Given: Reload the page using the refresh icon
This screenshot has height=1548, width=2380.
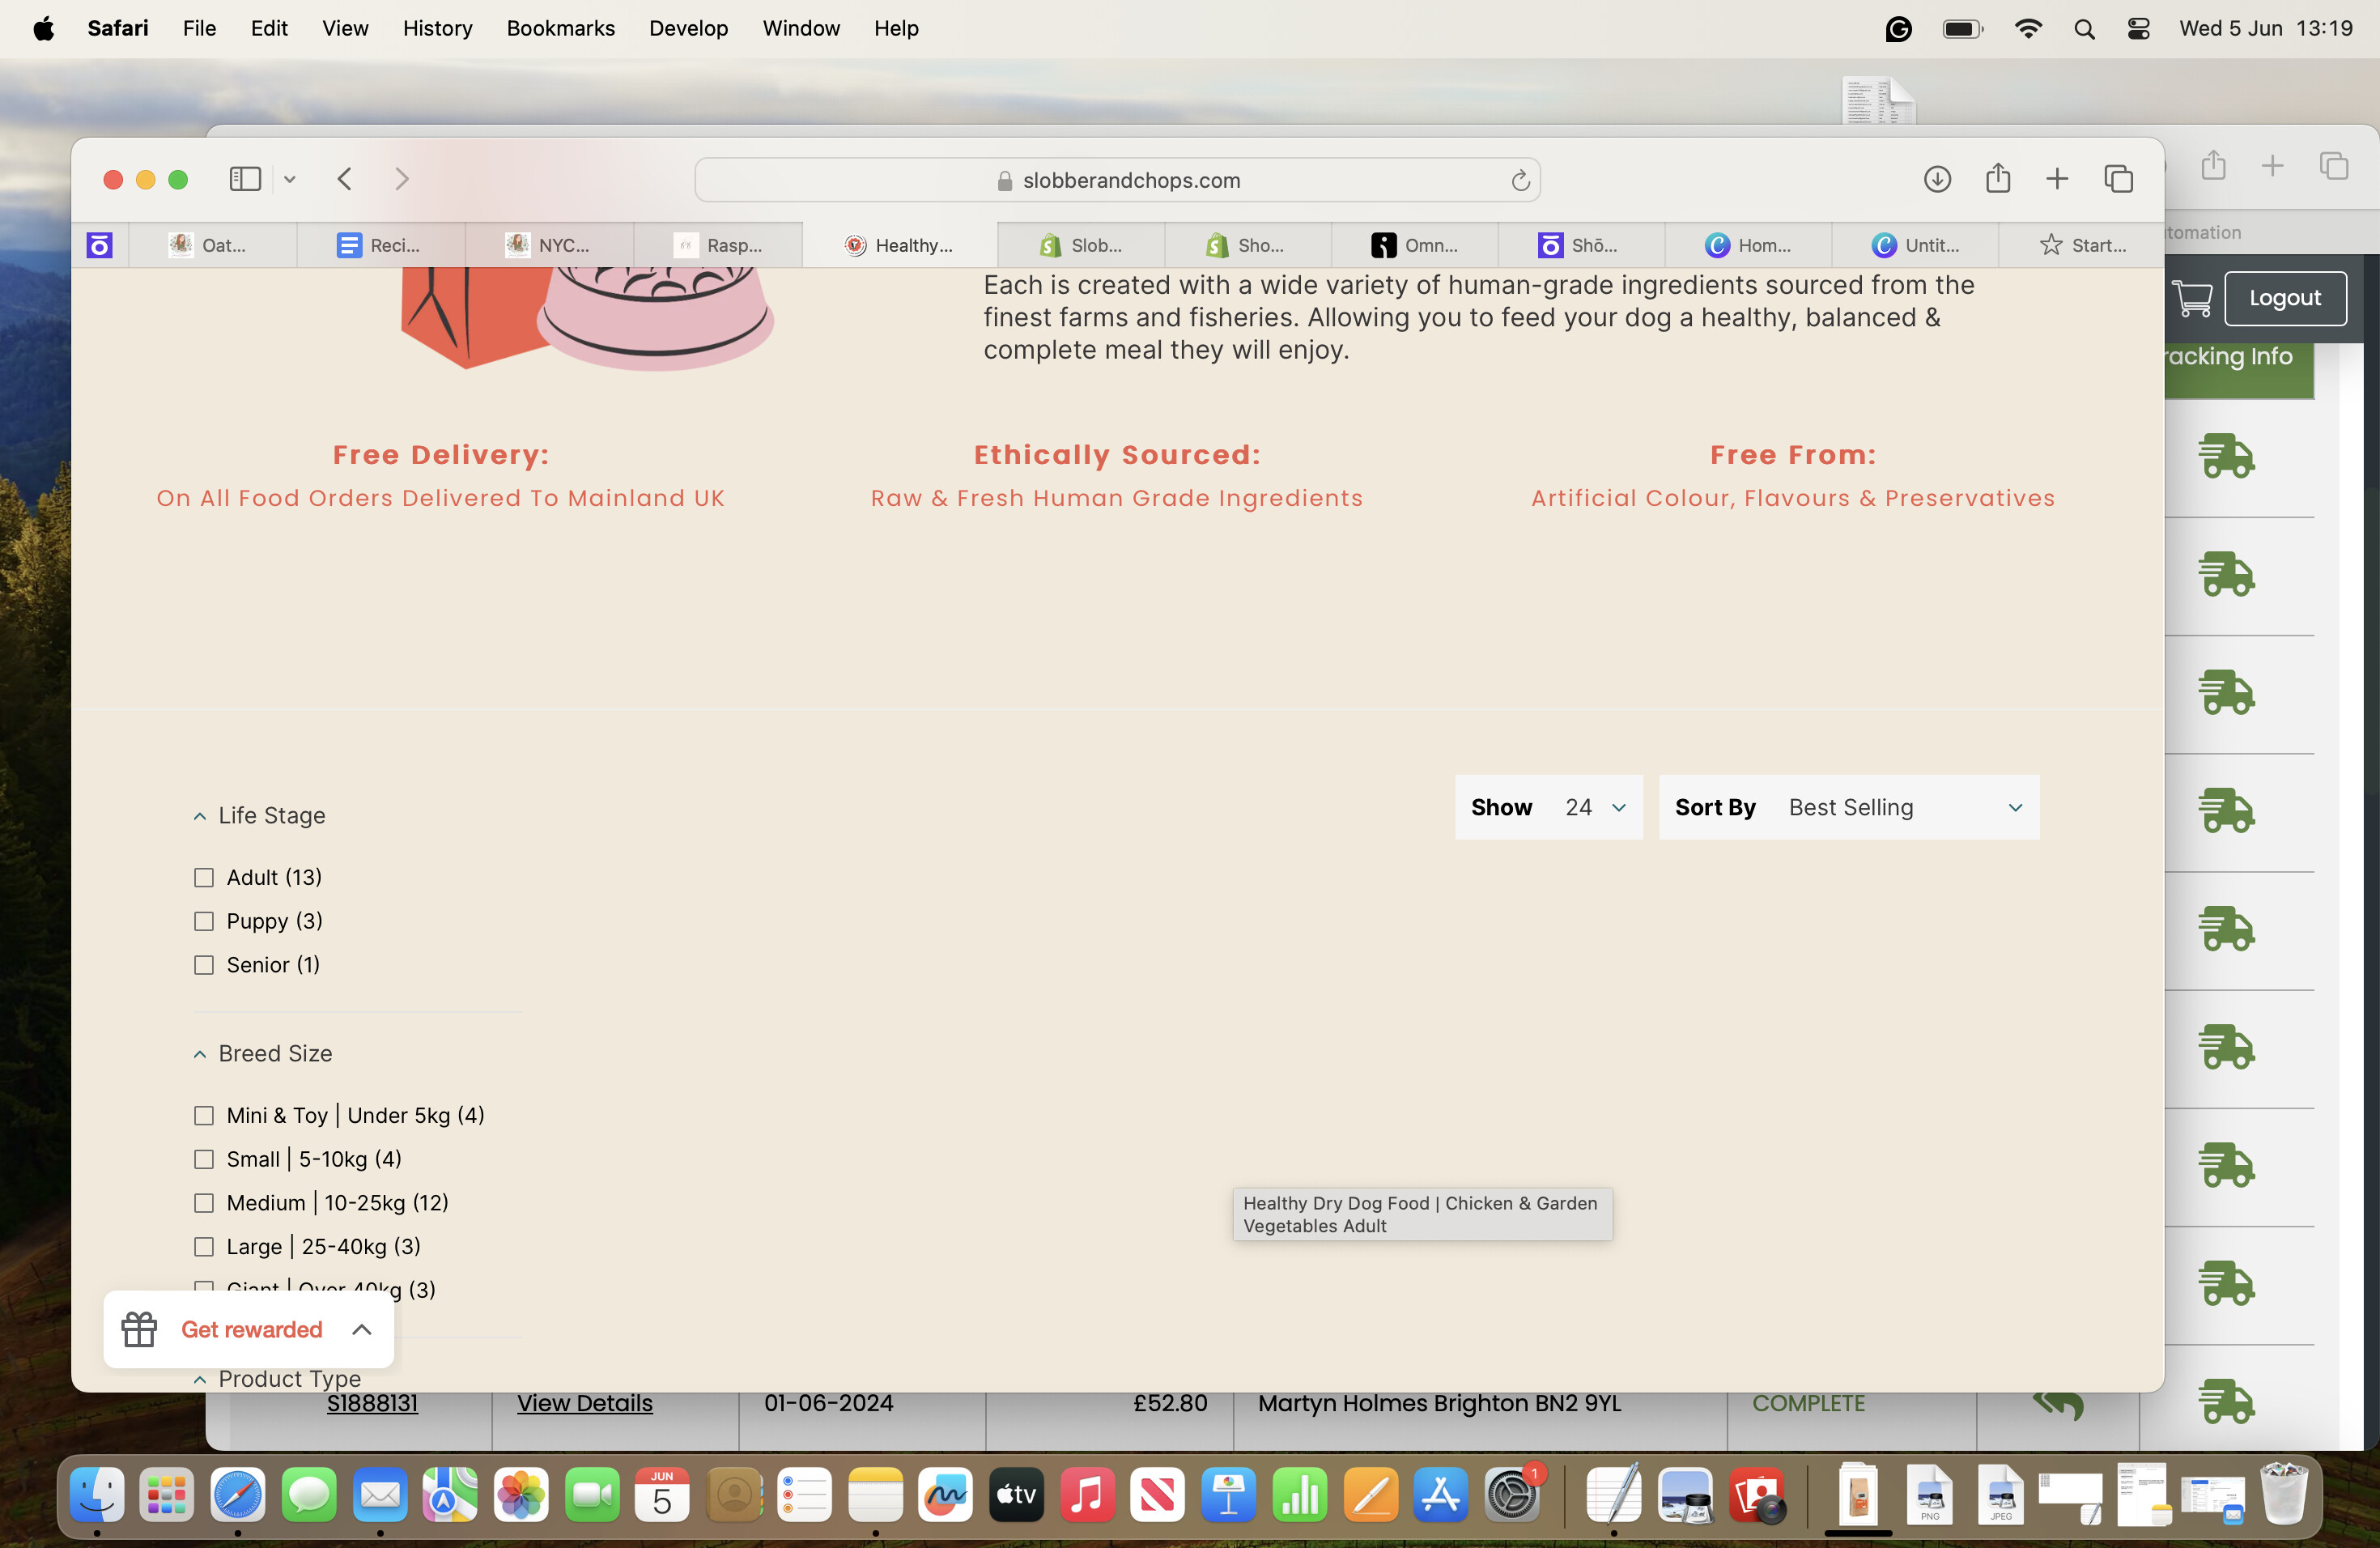Looking at the screenshot, I should tap(1520, 180).
